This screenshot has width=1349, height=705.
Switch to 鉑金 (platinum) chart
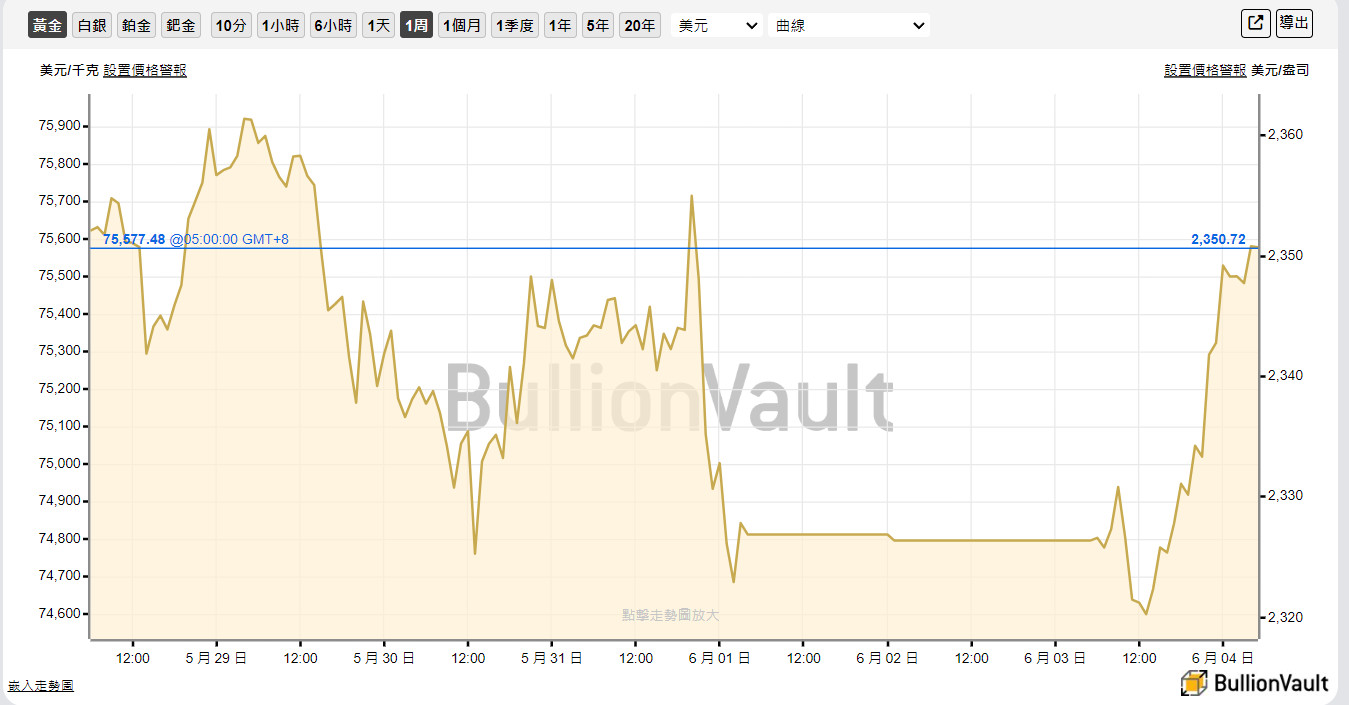[136, 25]
